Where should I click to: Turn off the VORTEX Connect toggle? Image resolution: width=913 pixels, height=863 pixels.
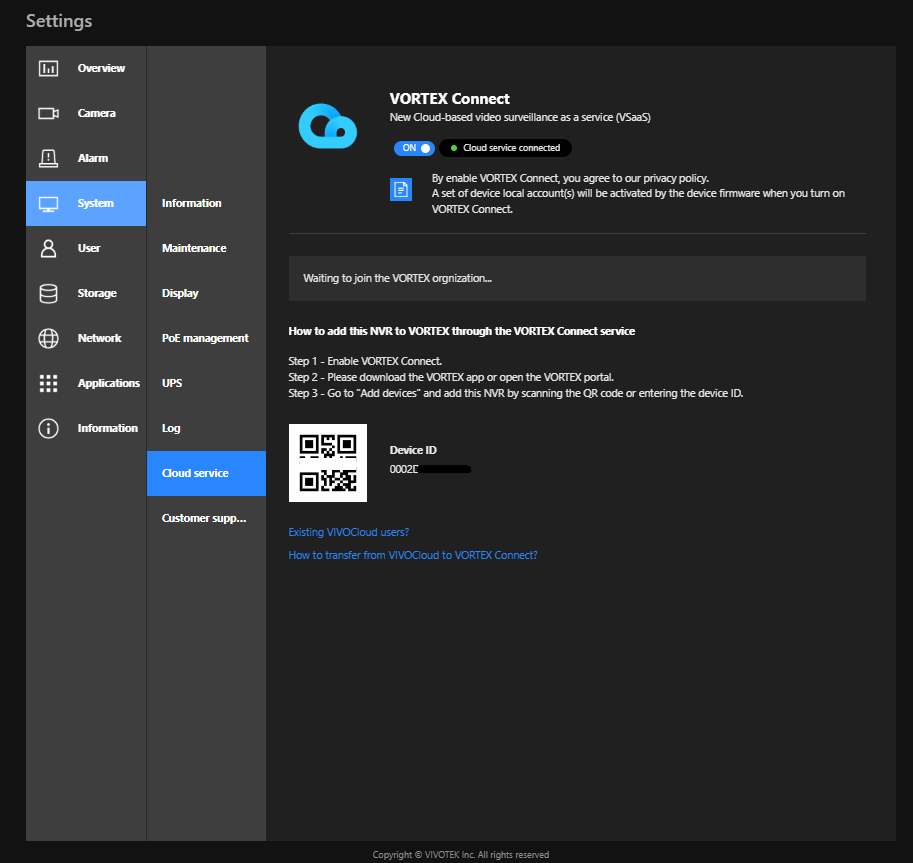(x=415, y=148)
